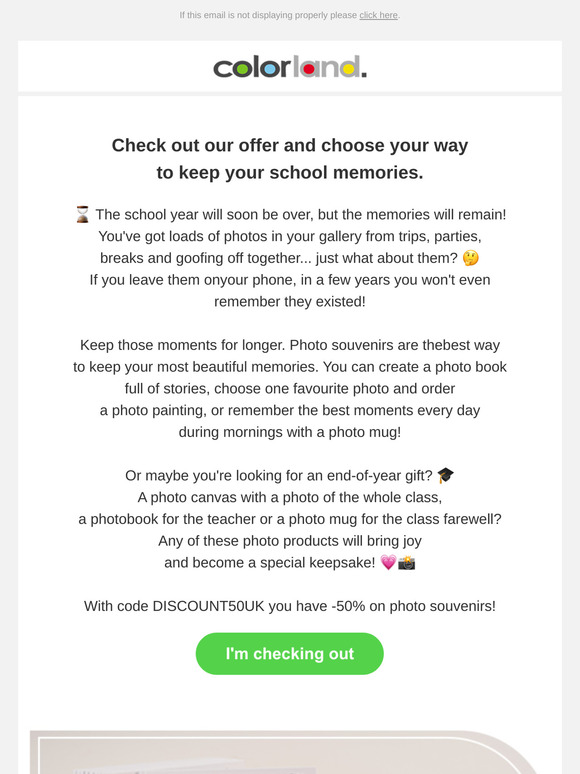Viewport: 580px width, 774px height.
Task: Click the yellow dot in Colorland logo
Action: click(348, 69)
